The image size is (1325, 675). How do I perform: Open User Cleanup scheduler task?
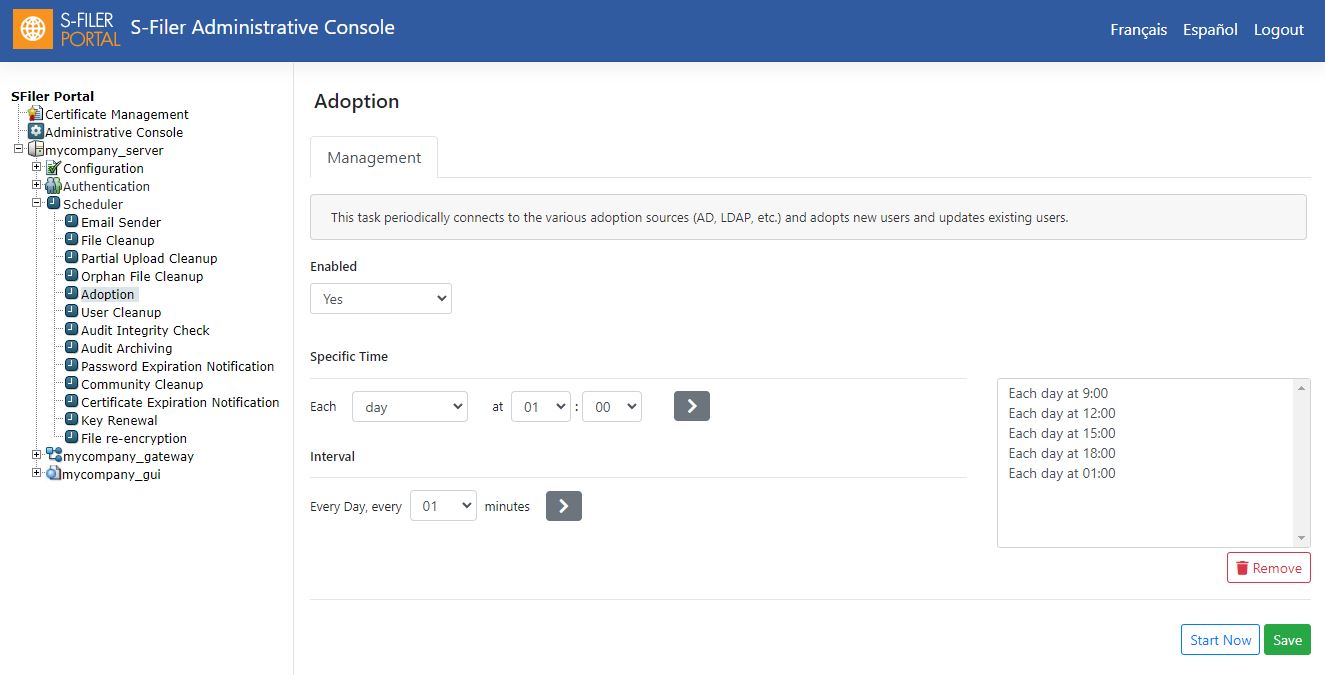121,312
